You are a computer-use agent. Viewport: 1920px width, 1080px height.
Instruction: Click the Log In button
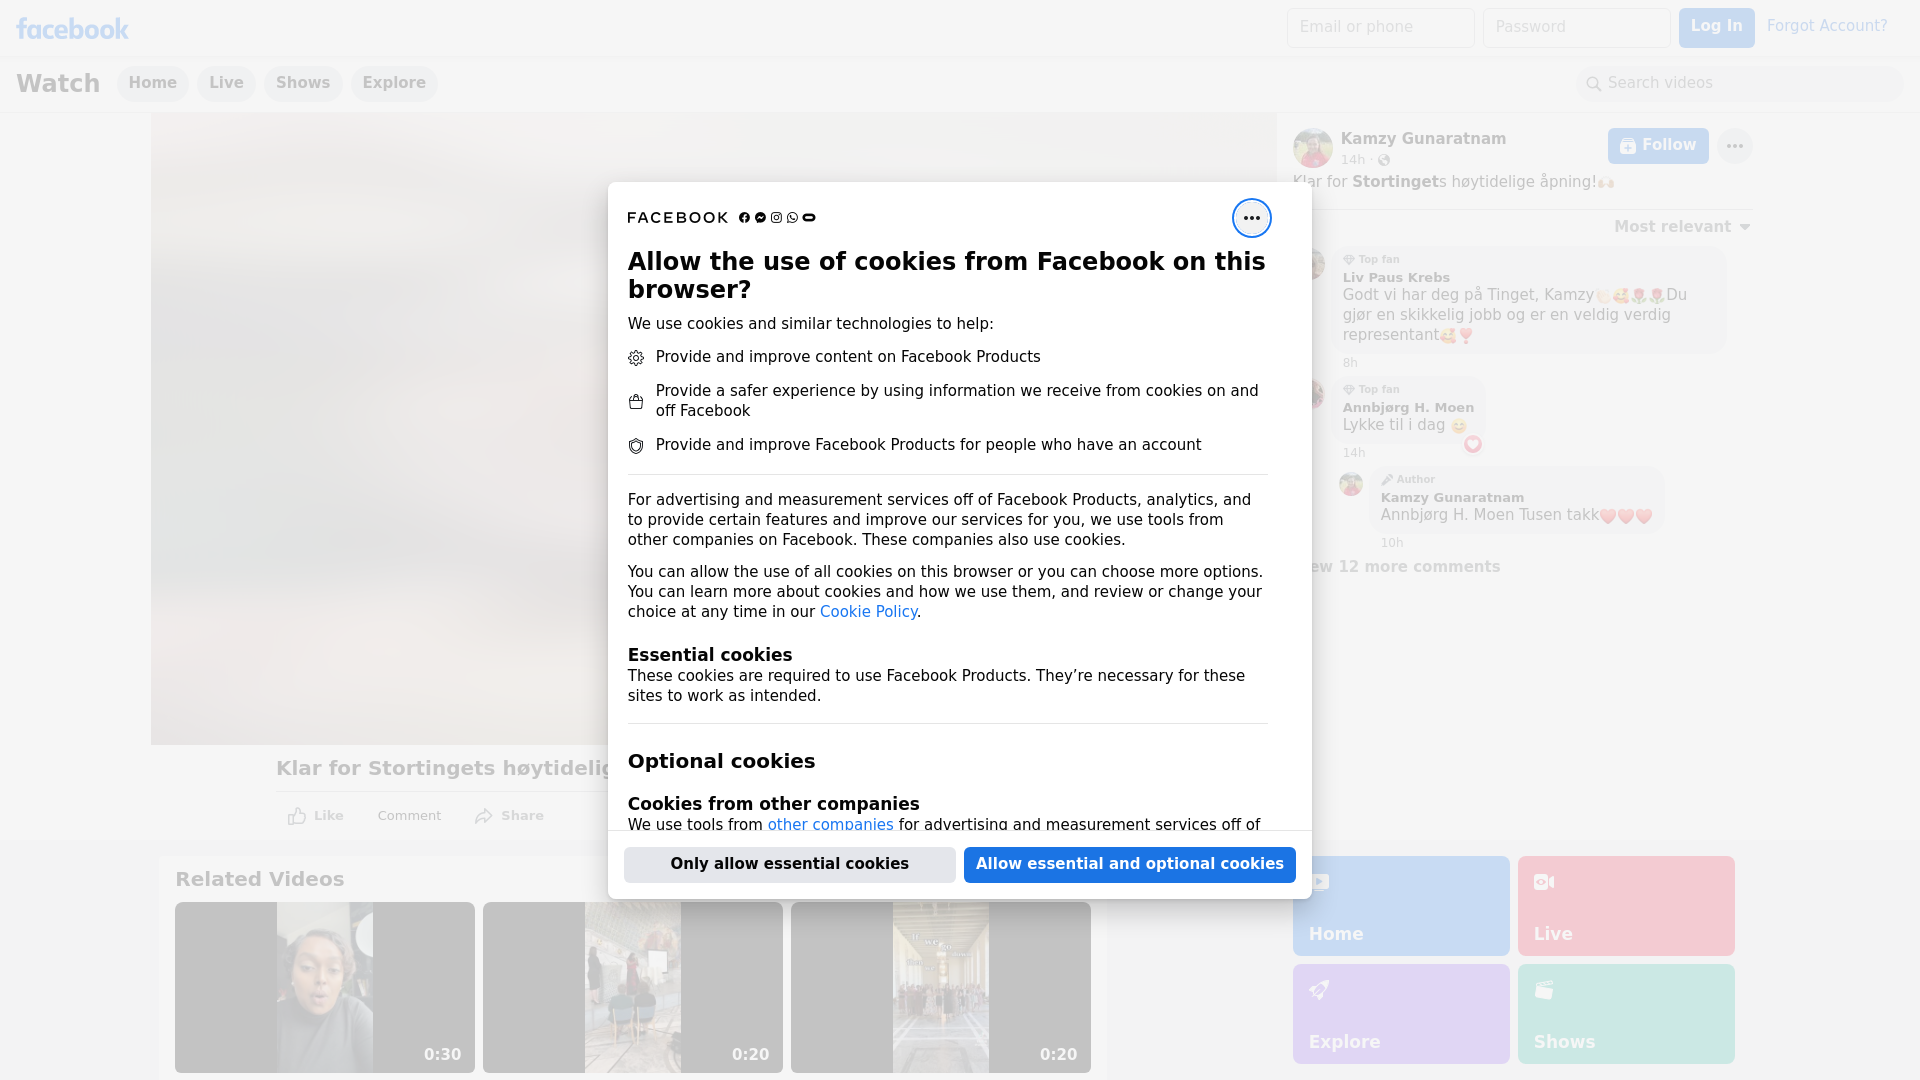click(1716, 28)
